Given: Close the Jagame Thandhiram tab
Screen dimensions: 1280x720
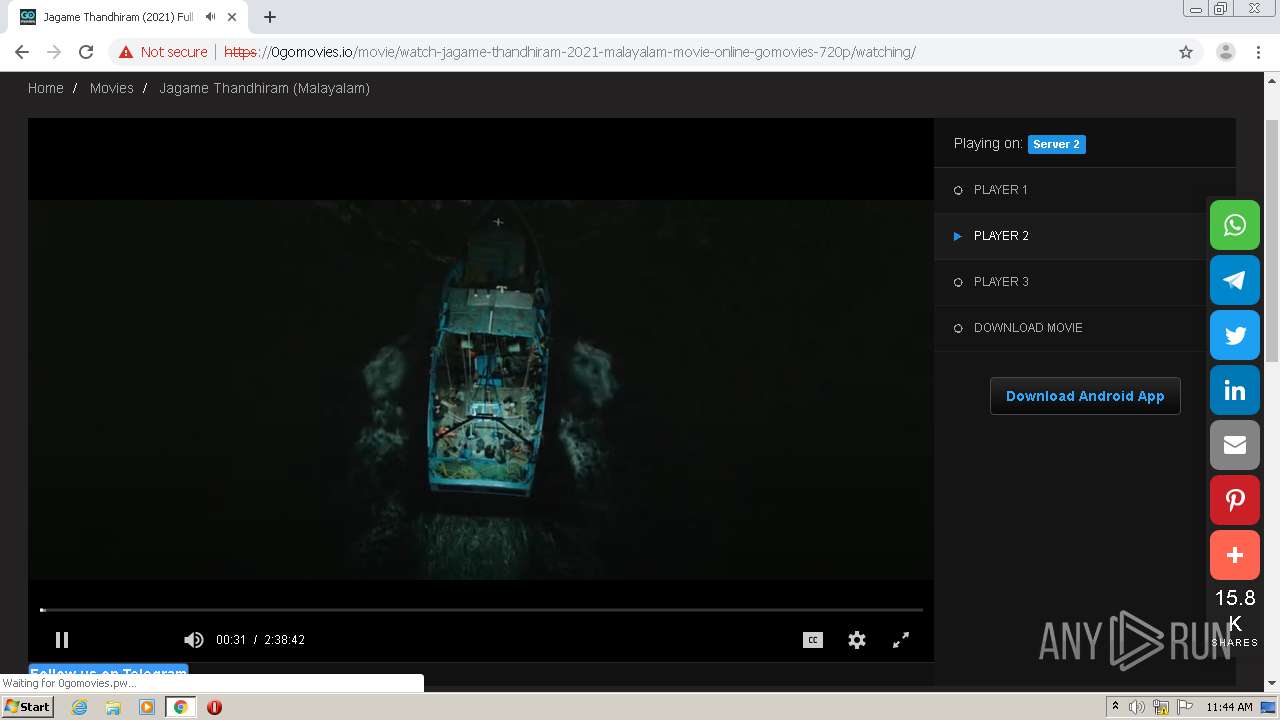Looking at the screenshot, I should coord(234,17).
